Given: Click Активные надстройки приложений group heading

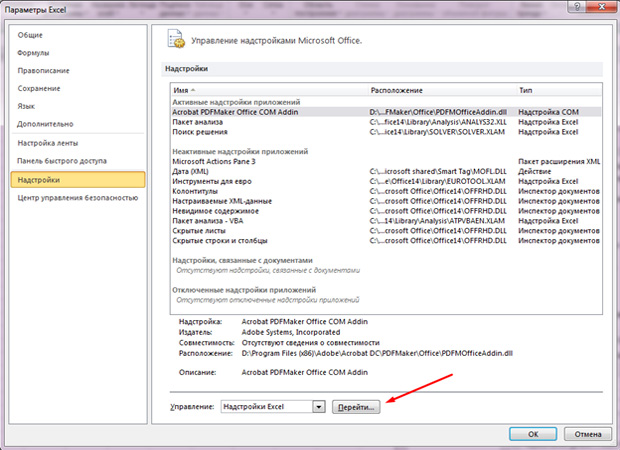Looking at the screenshot, I should tap(236, 102).
